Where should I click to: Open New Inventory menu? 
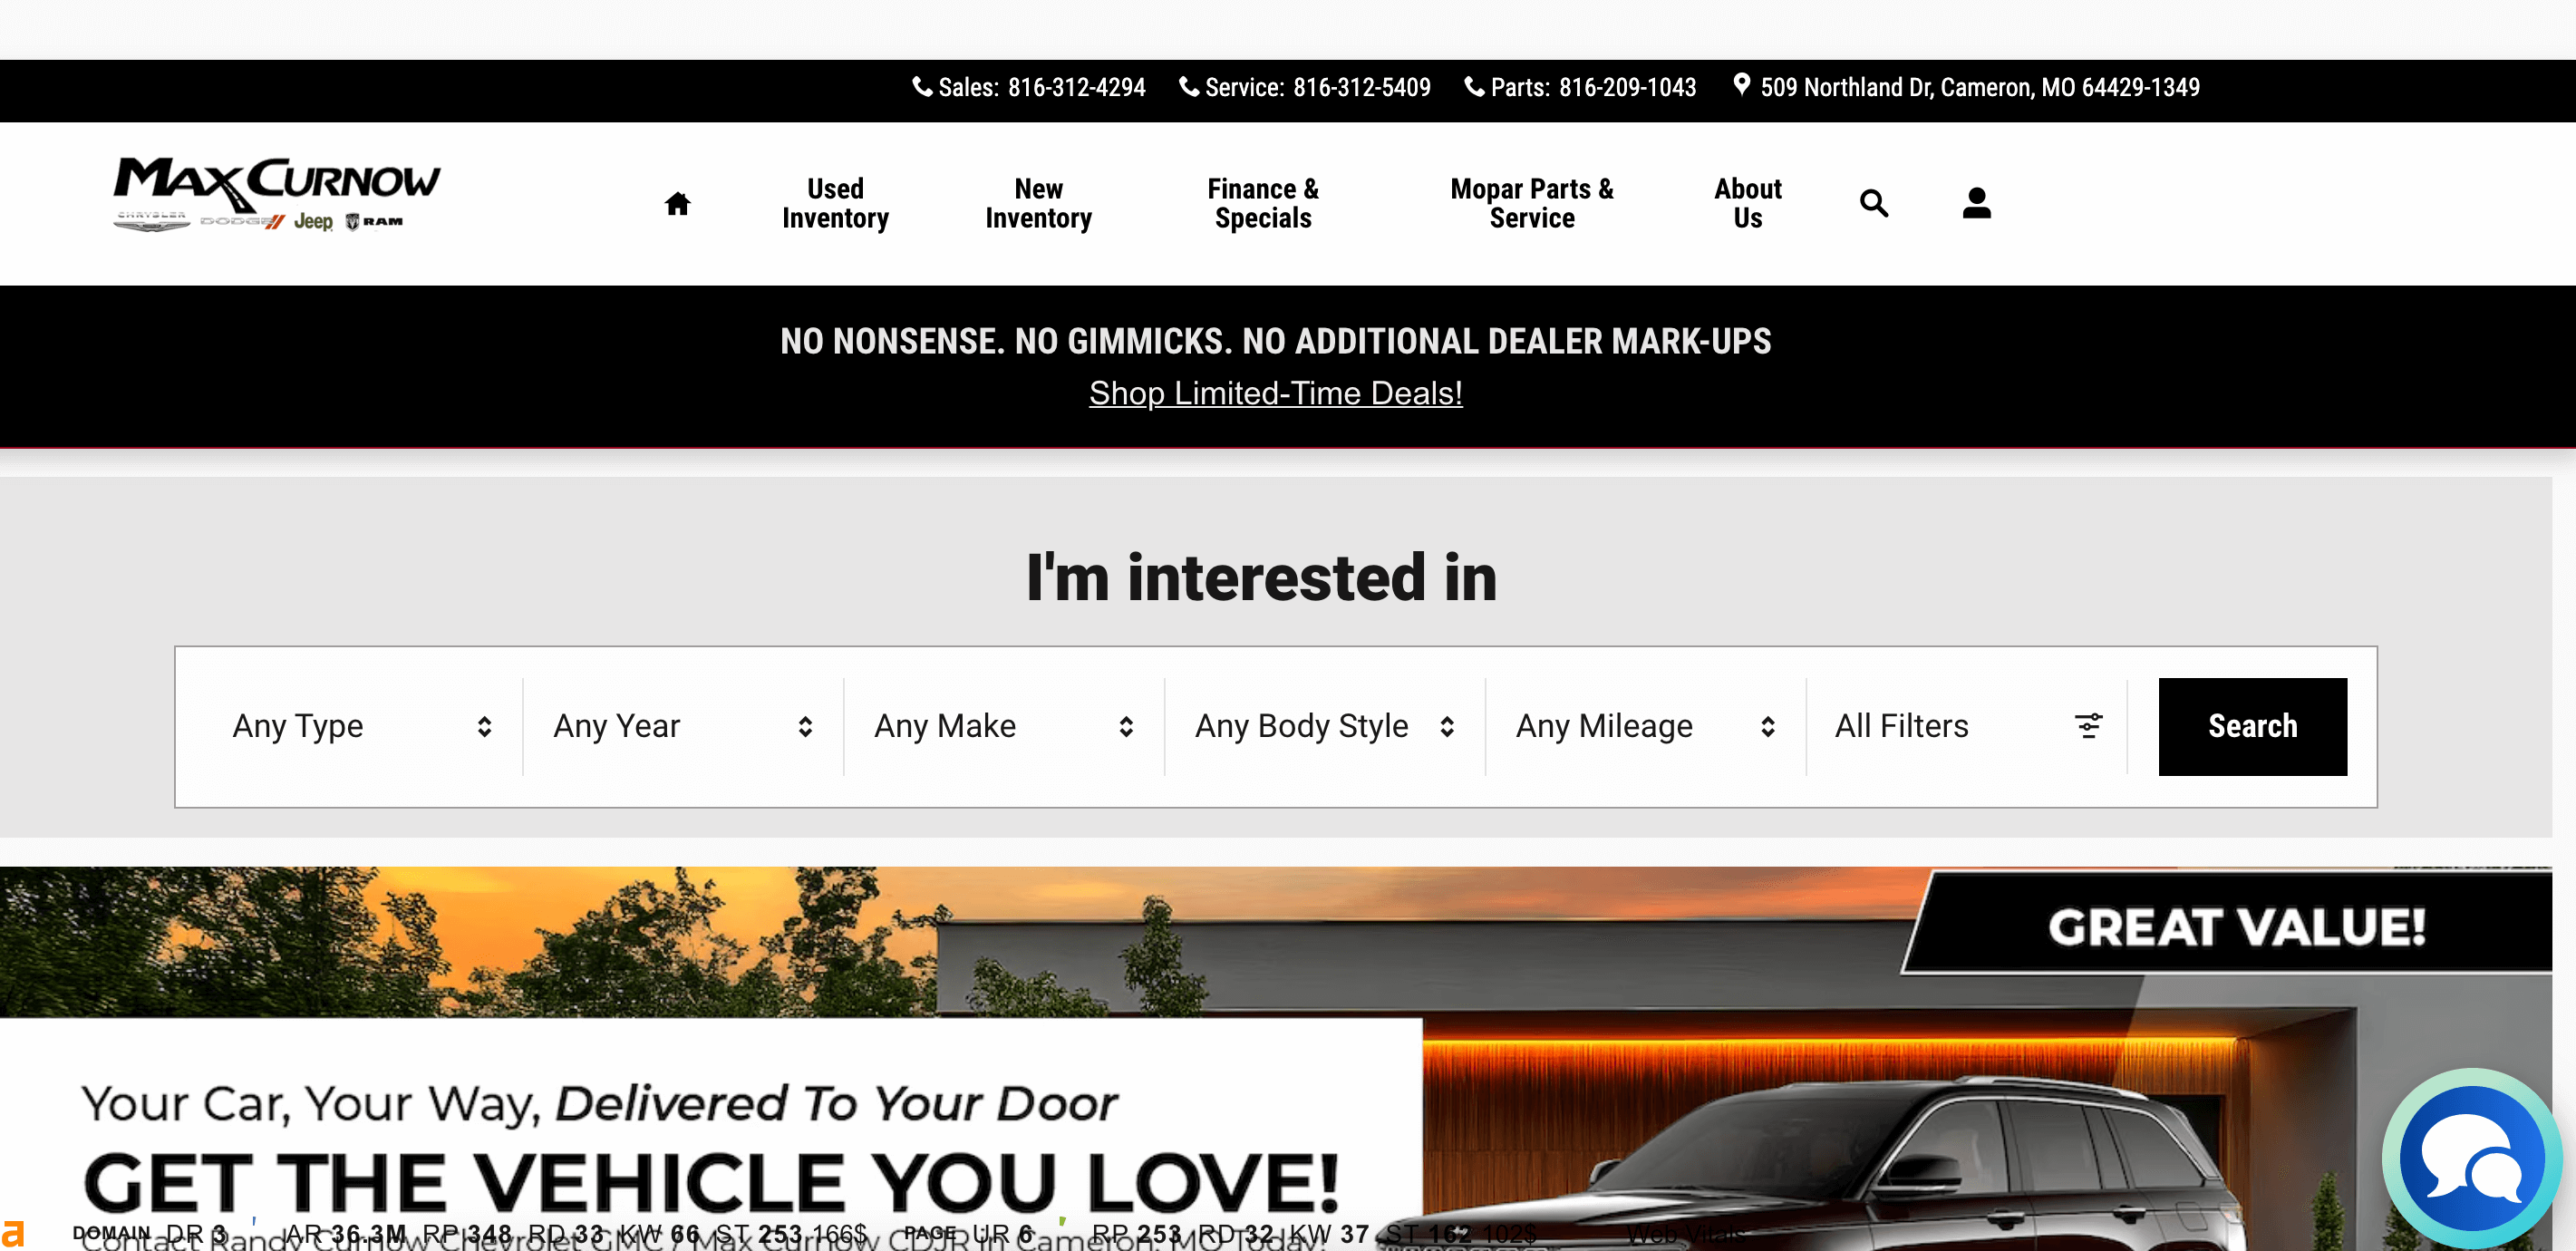[x=1038, y=203]
